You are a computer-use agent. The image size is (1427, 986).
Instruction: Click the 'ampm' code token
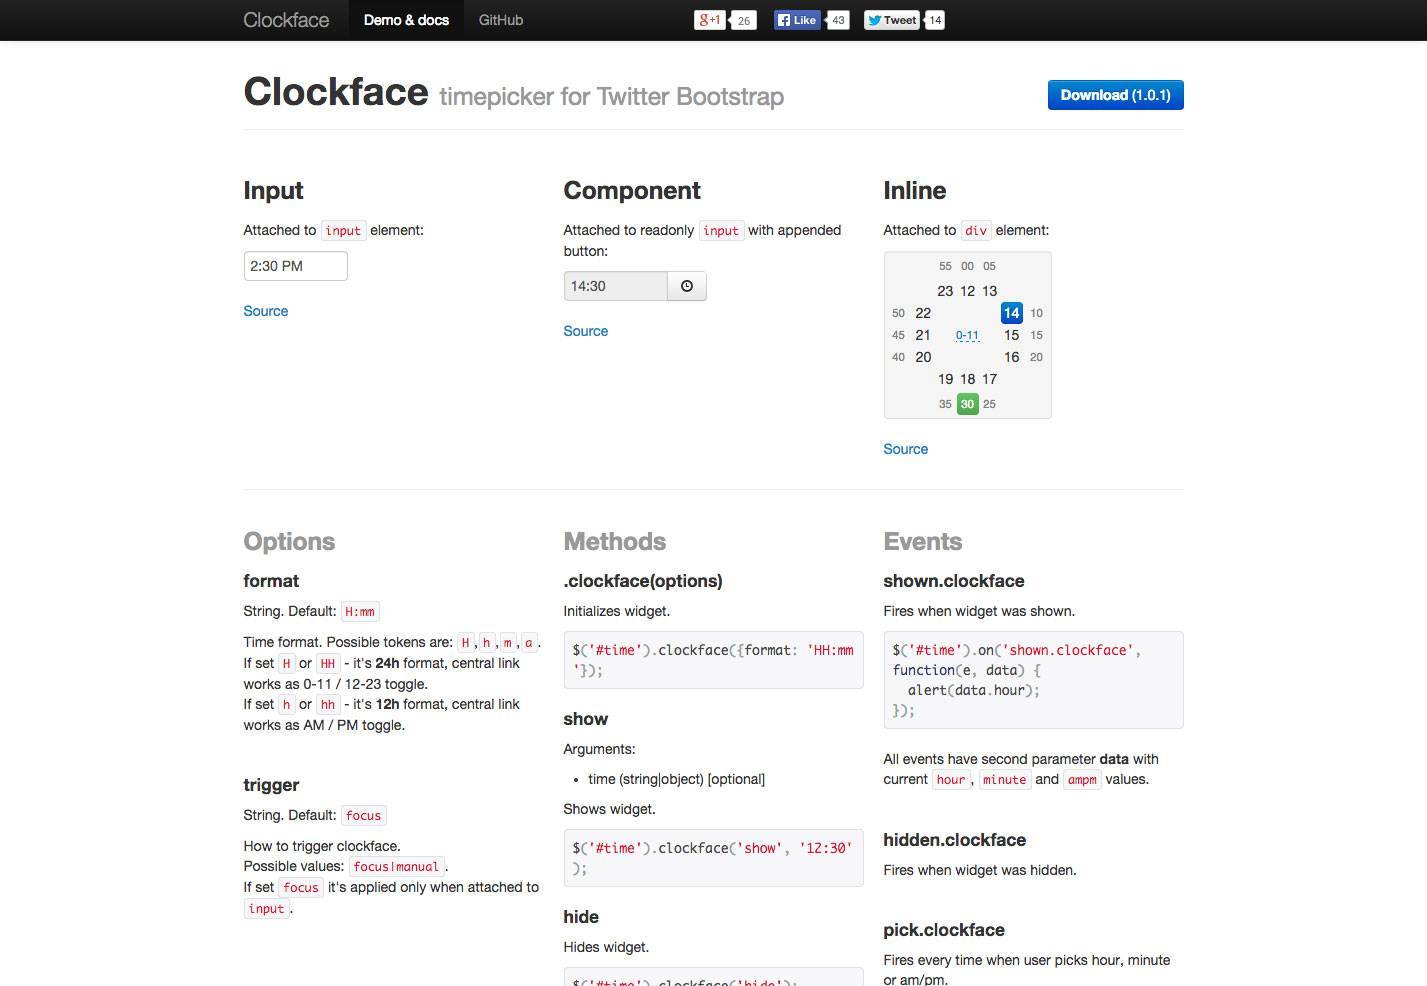coord(1082,780)
